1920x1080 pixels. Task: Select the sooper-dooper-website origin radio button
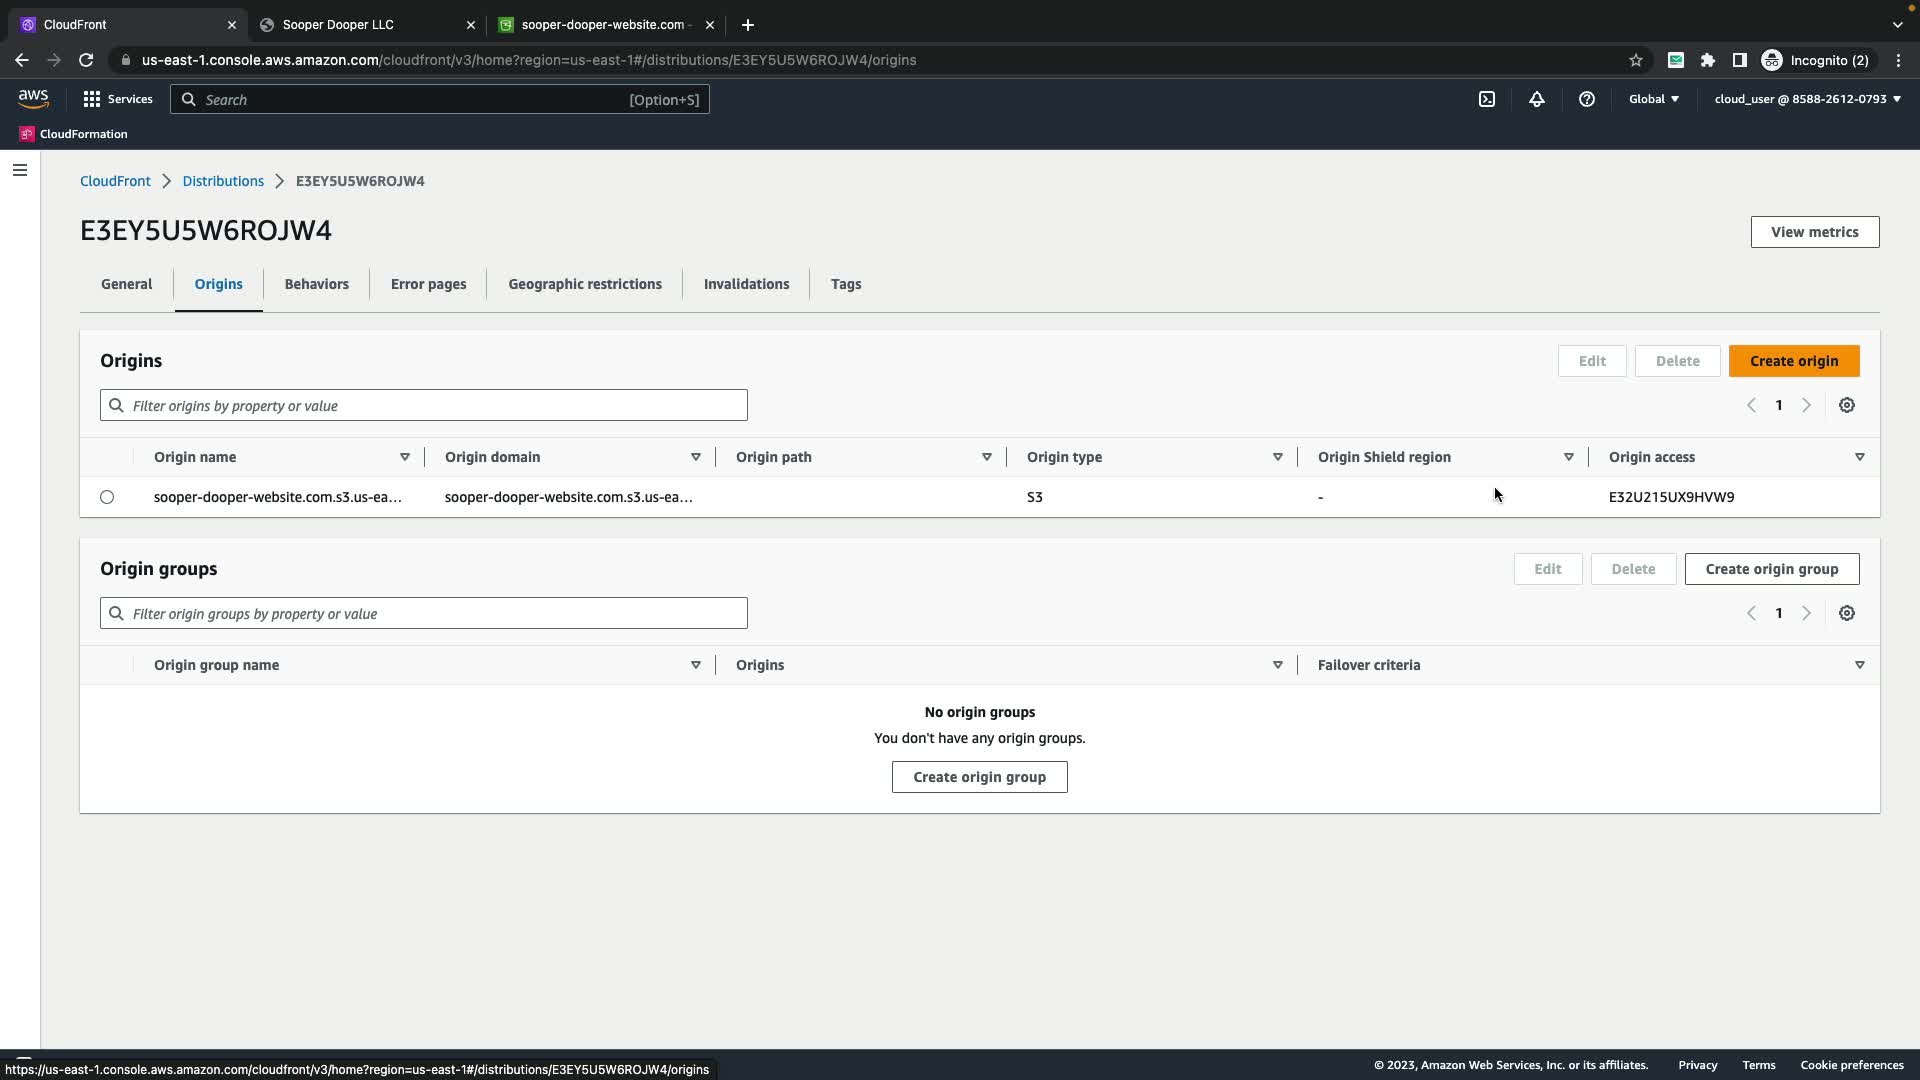(x=107, y=497)
